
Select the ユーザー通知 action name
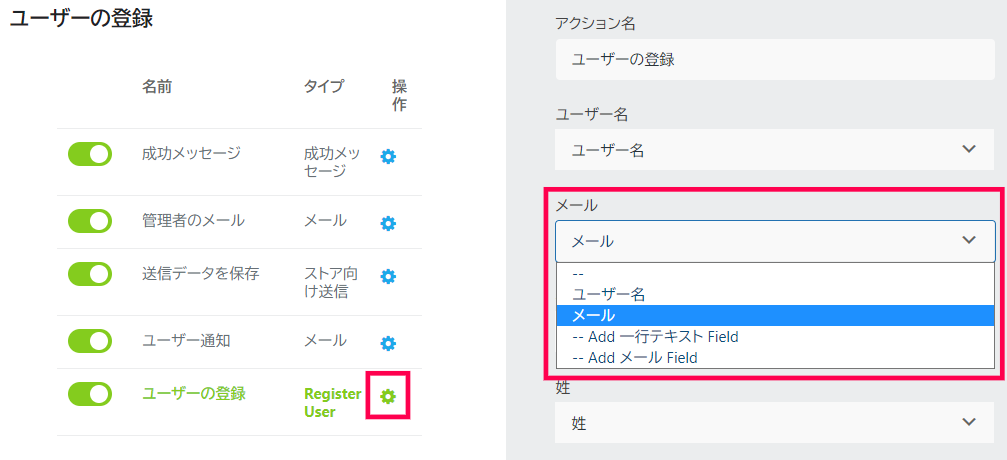186,341
